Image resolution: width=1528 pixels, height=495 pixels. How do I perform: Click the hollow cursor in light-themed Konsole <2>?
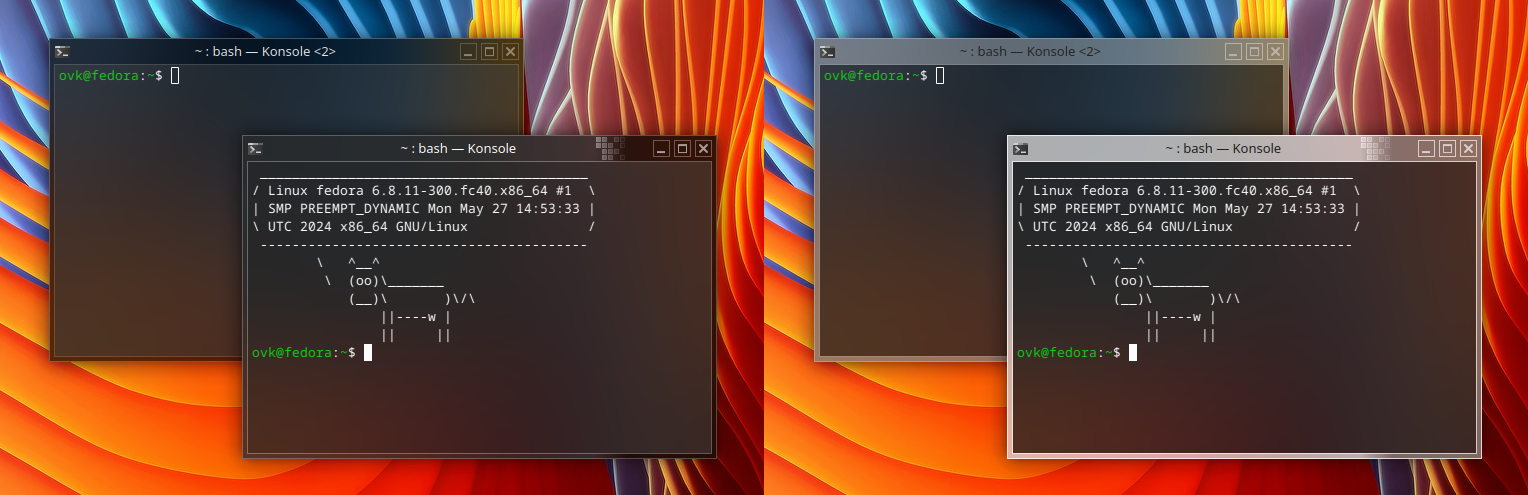coord(940,76)
